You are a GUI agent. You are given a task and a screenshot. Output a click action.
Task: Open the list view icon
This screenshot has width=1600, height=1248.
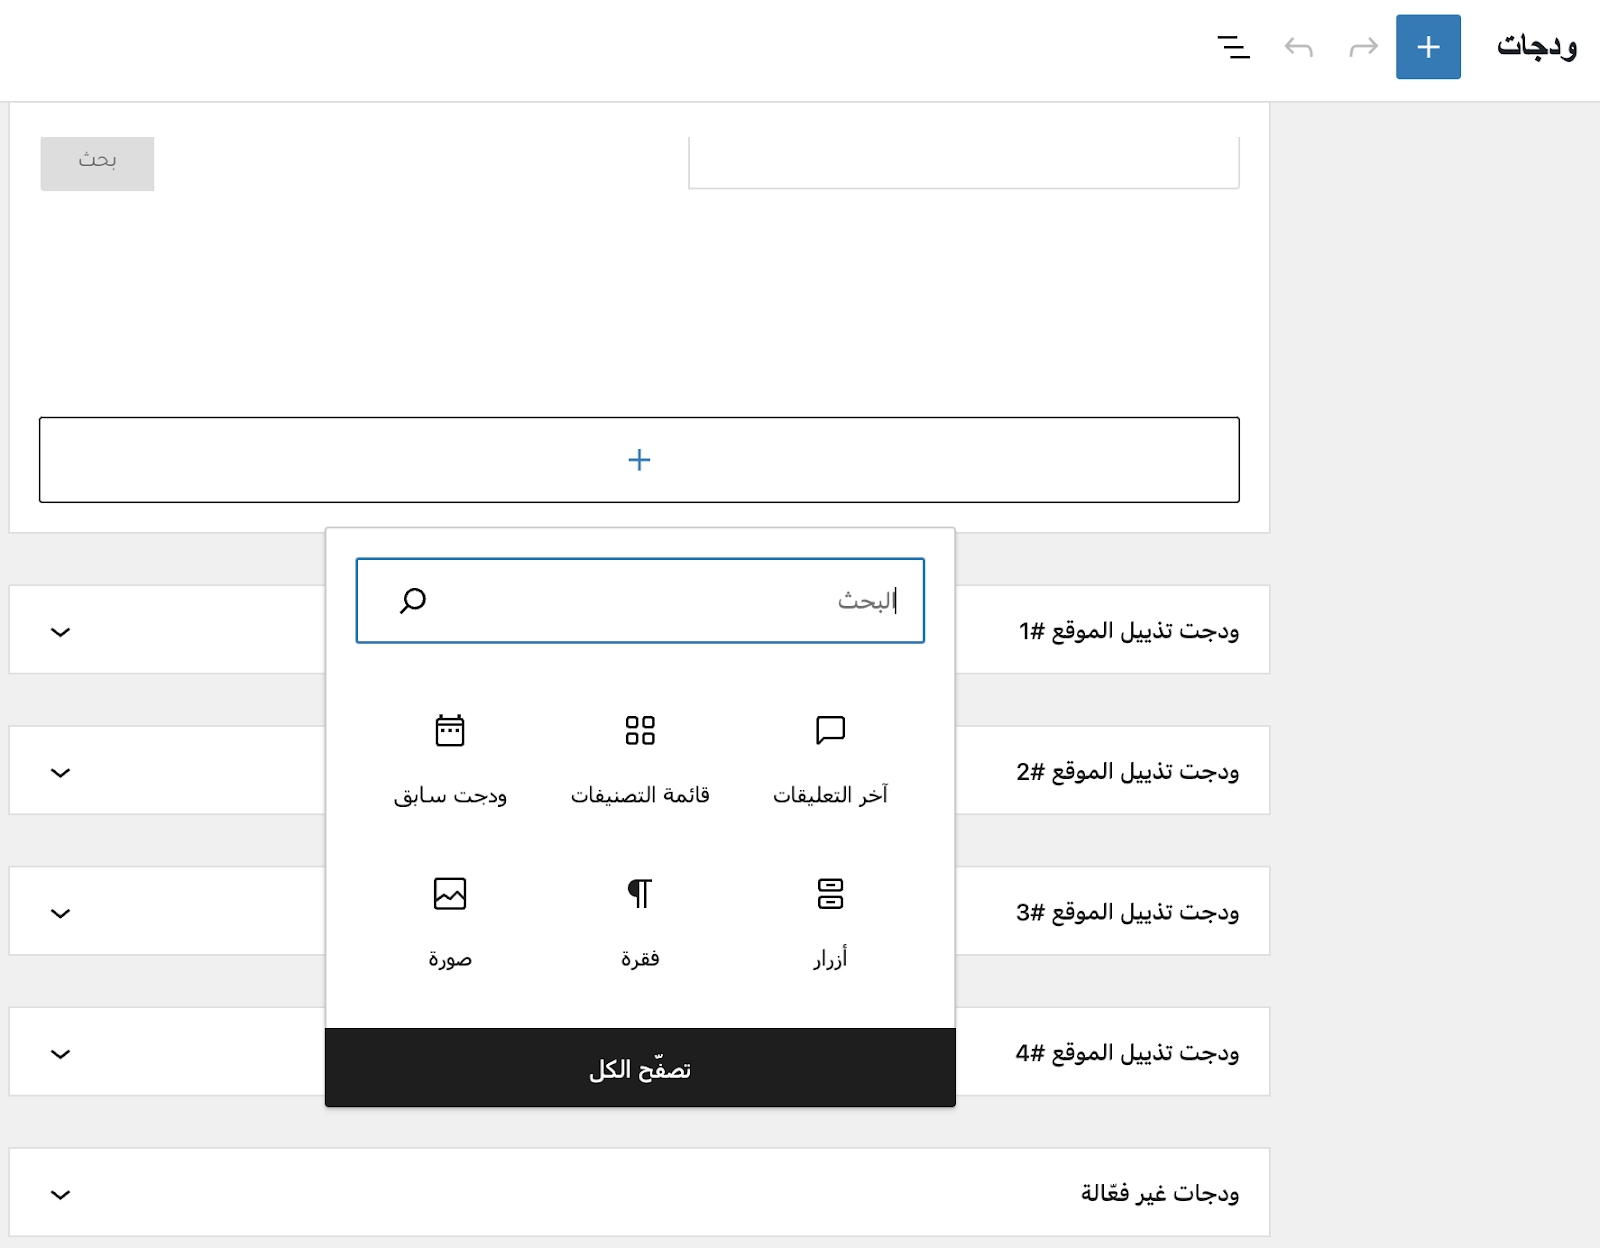coord(1233,47)
